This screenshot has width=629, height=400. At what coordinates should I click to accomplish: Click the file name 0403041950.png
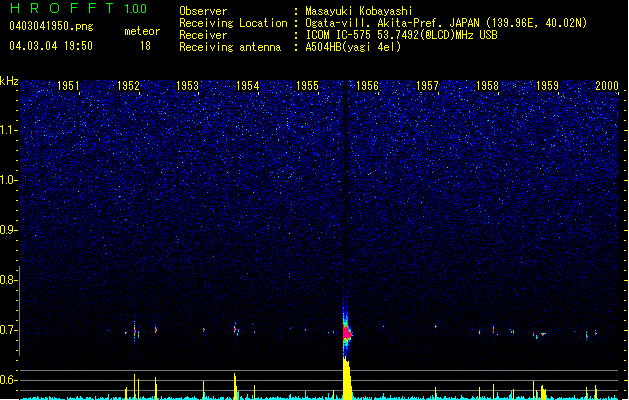51,26
